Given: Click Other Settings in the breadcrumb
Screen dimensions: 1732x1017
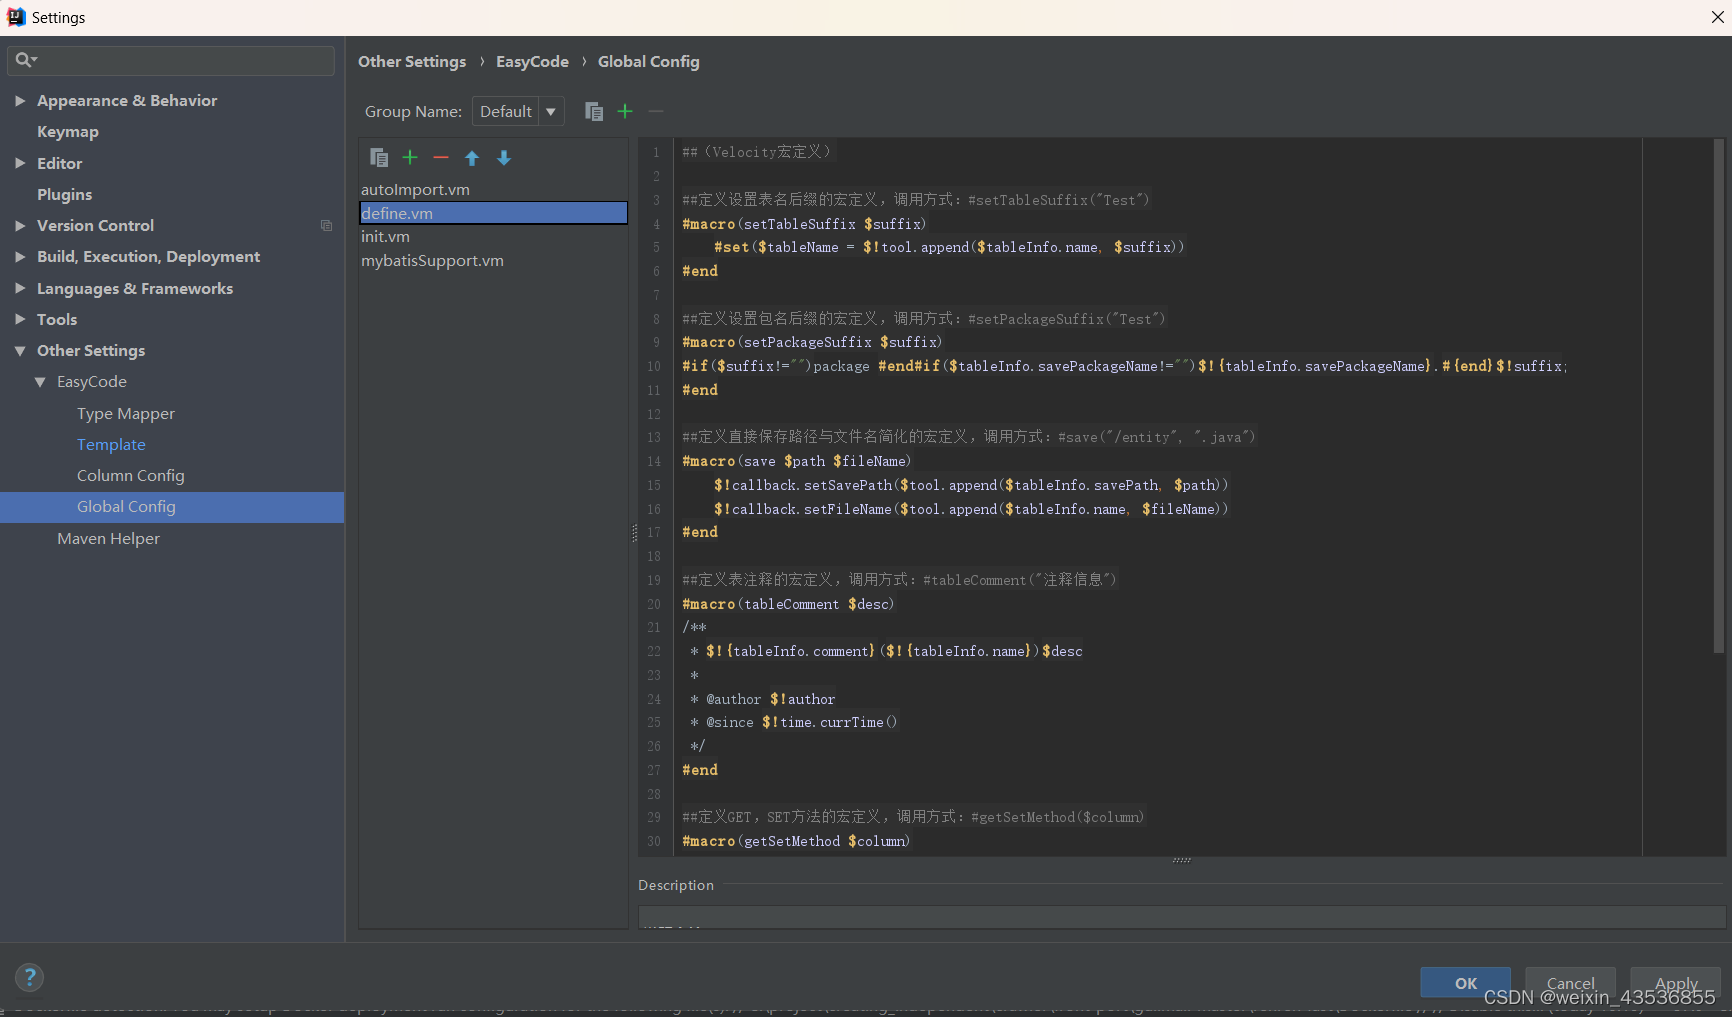Looking at the screenshot, I should 412,62.
